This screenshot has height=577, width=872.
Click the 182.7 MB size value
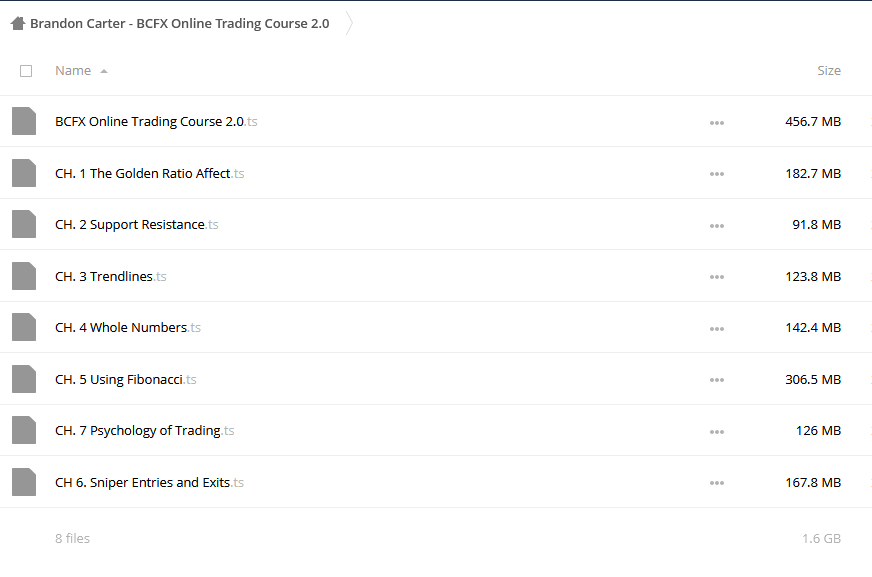(x=813, y=173)
